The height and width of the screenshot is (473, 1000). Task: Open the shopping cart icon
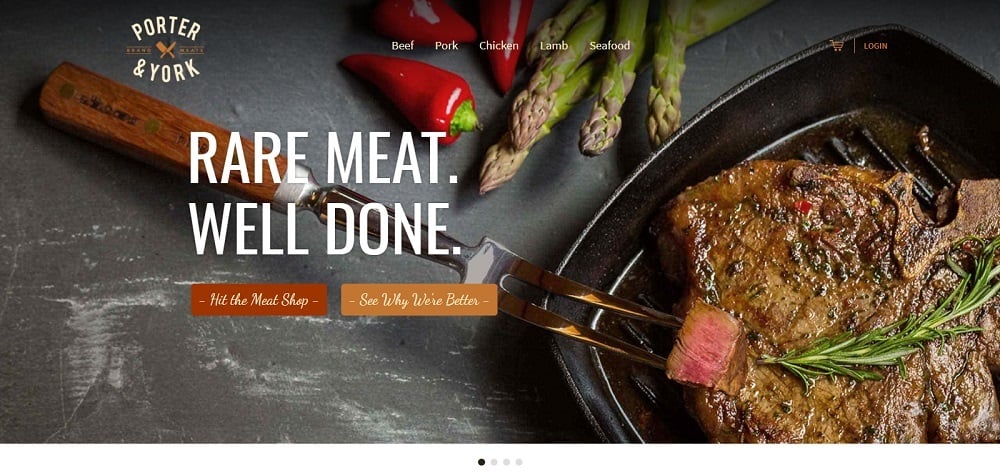coord(837,45)
